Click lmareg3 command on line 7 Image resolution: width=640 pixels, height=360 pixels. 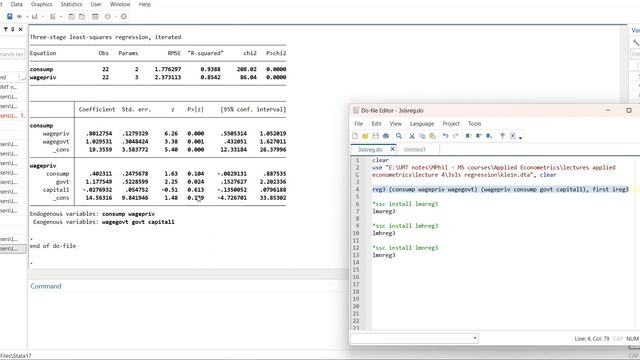tap(384, 211)
